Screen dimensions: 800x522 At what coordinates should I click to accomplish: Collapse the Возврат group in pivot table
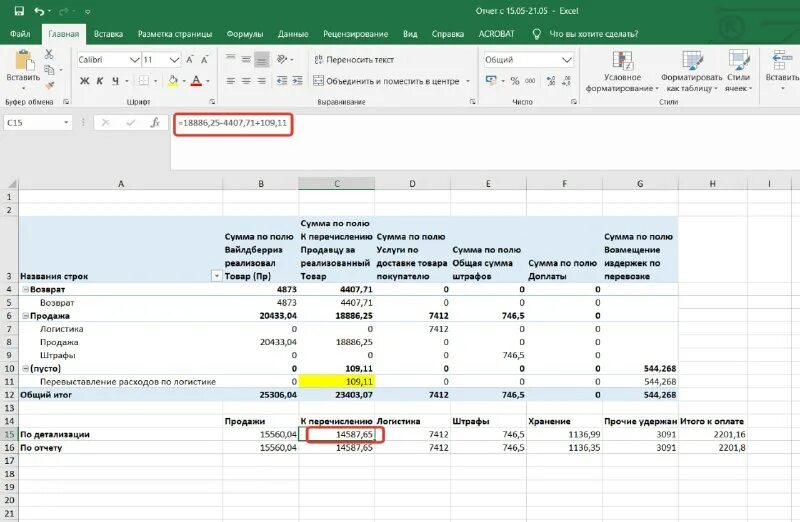pos(26,289)
